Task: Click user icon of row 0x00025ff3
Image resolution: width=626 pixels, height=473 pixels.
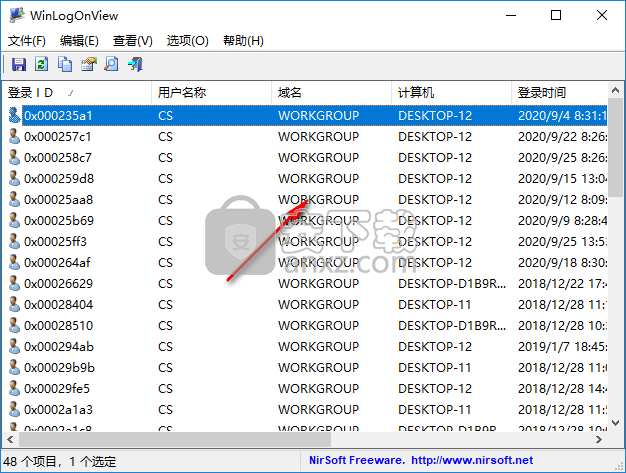Action: point(14,241)
